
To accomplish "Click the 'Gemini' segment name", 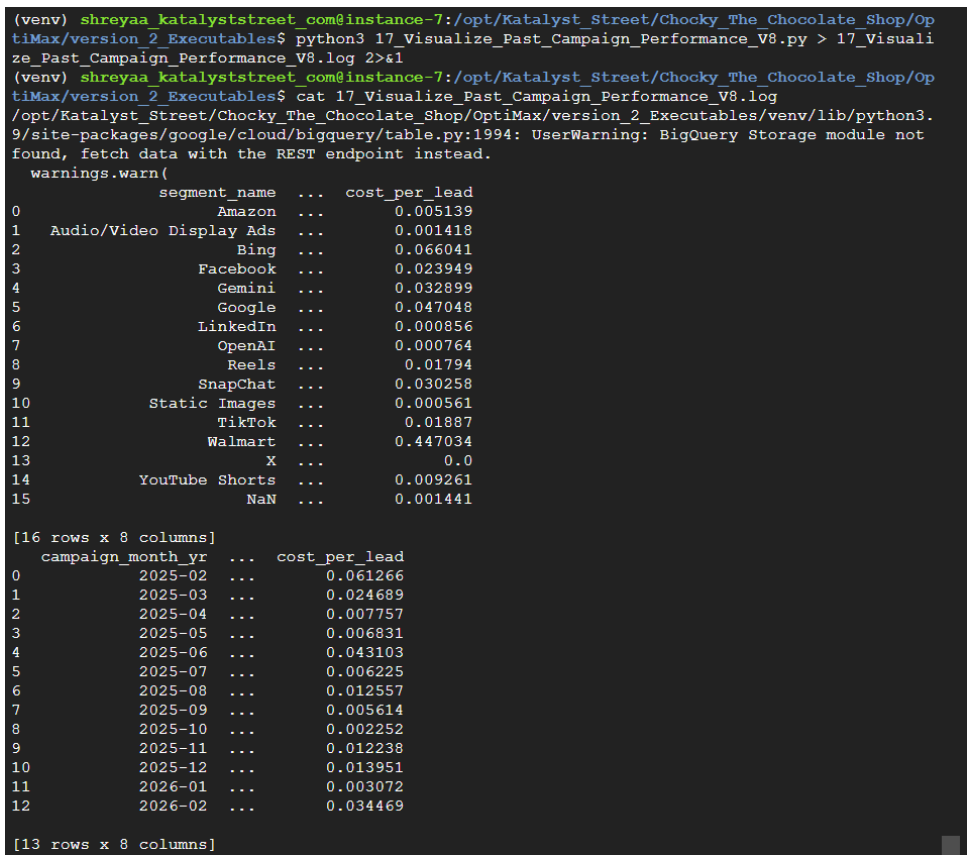I will coord(246,288).
